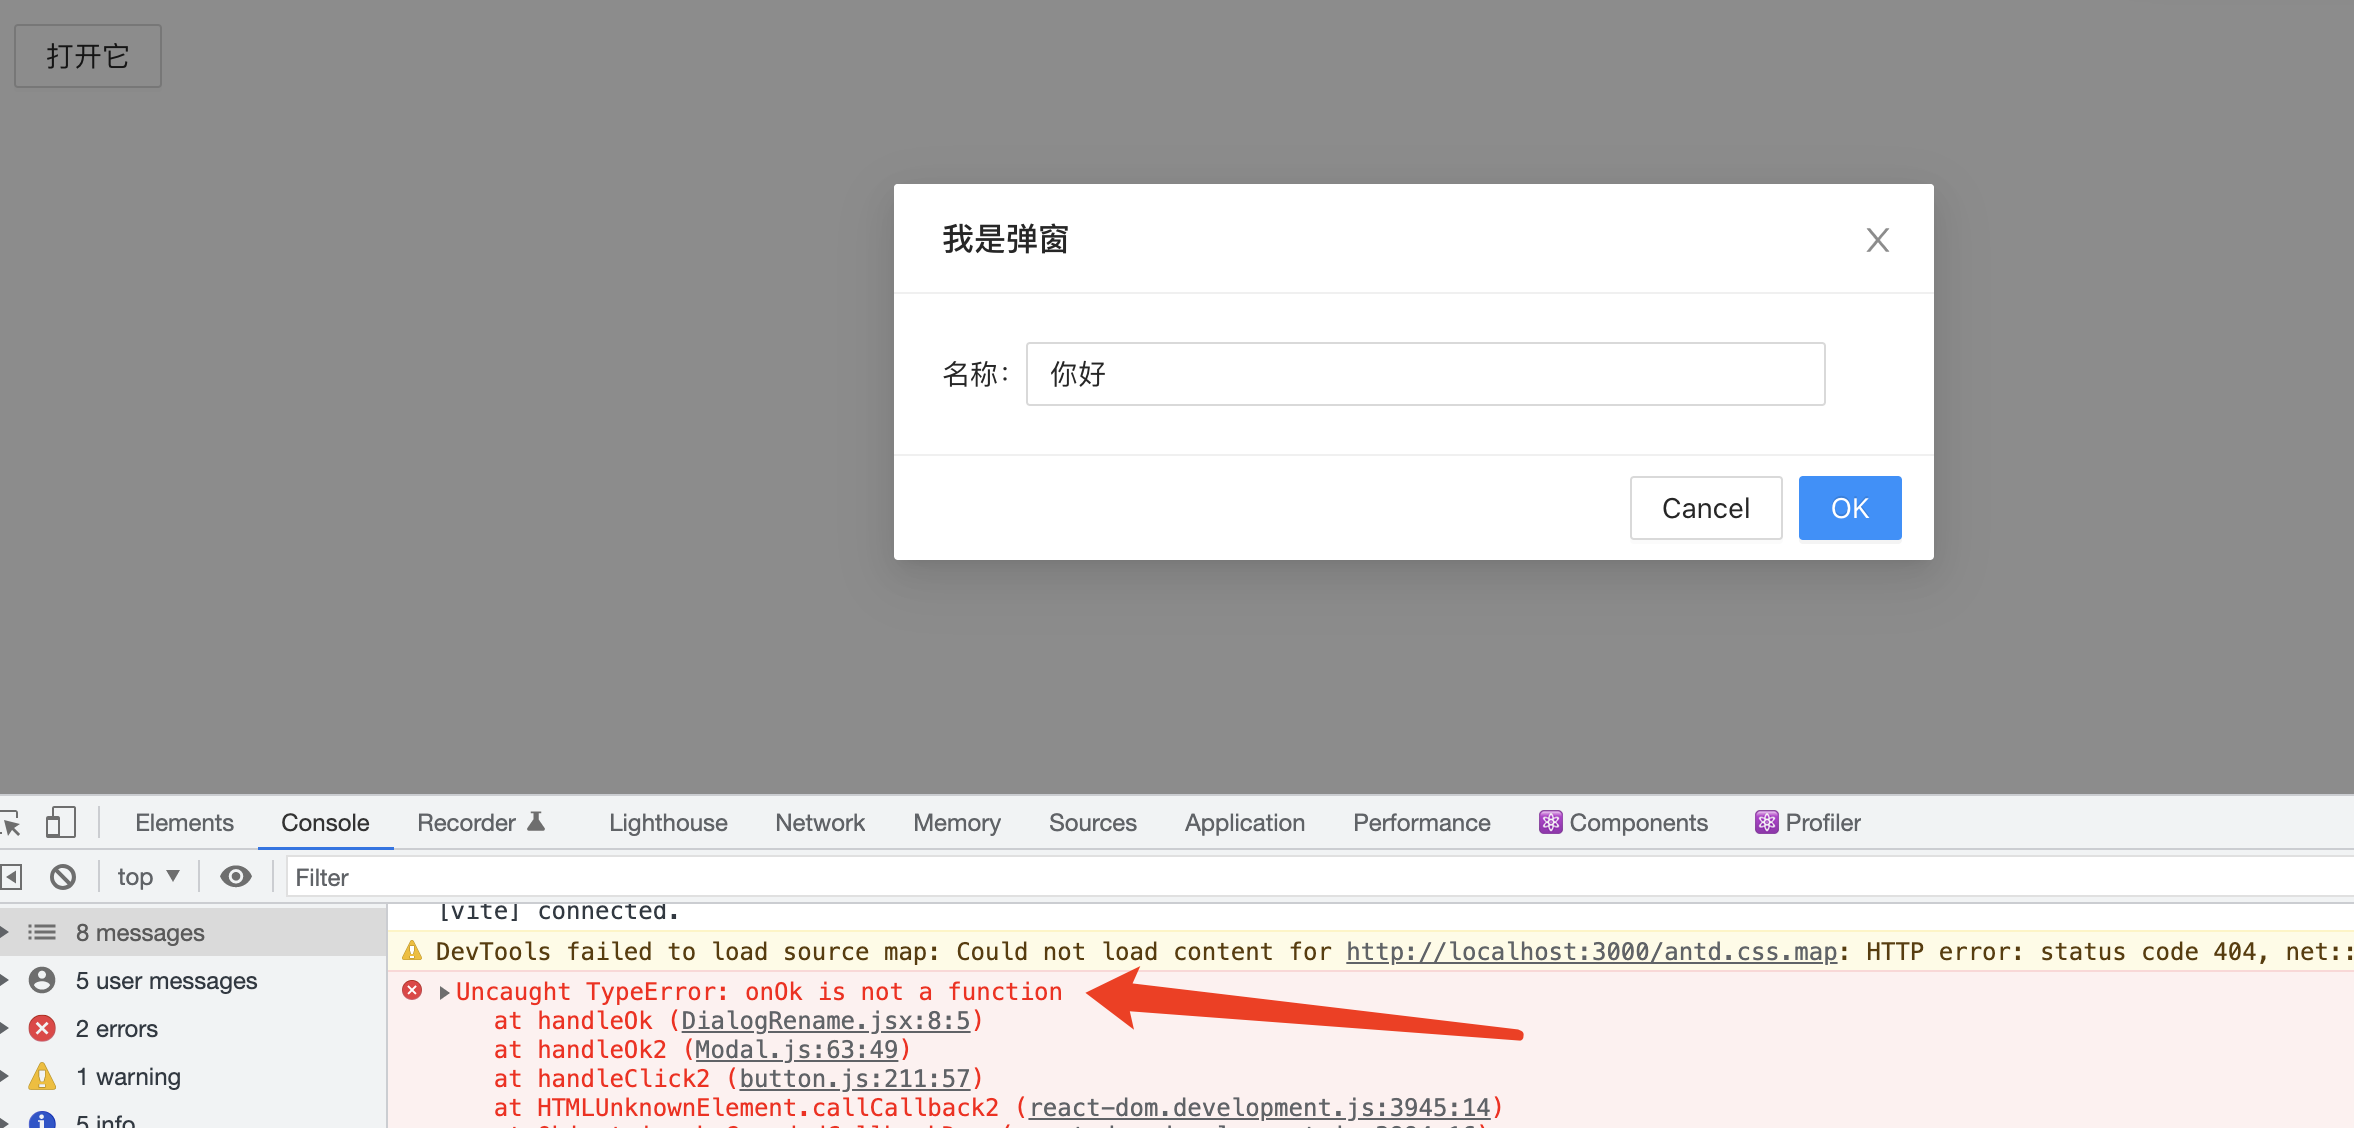
Task: Click the OK button in dialog
Action: [1849, 508]
